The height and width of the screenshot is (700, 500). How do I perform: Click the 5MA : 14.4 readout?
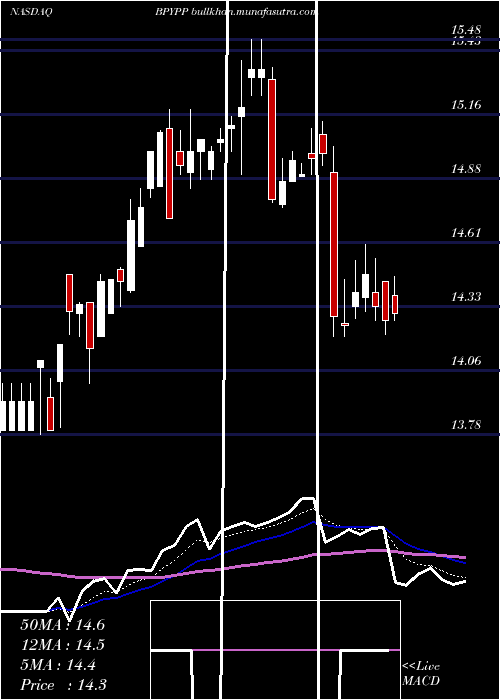(58, 666)
